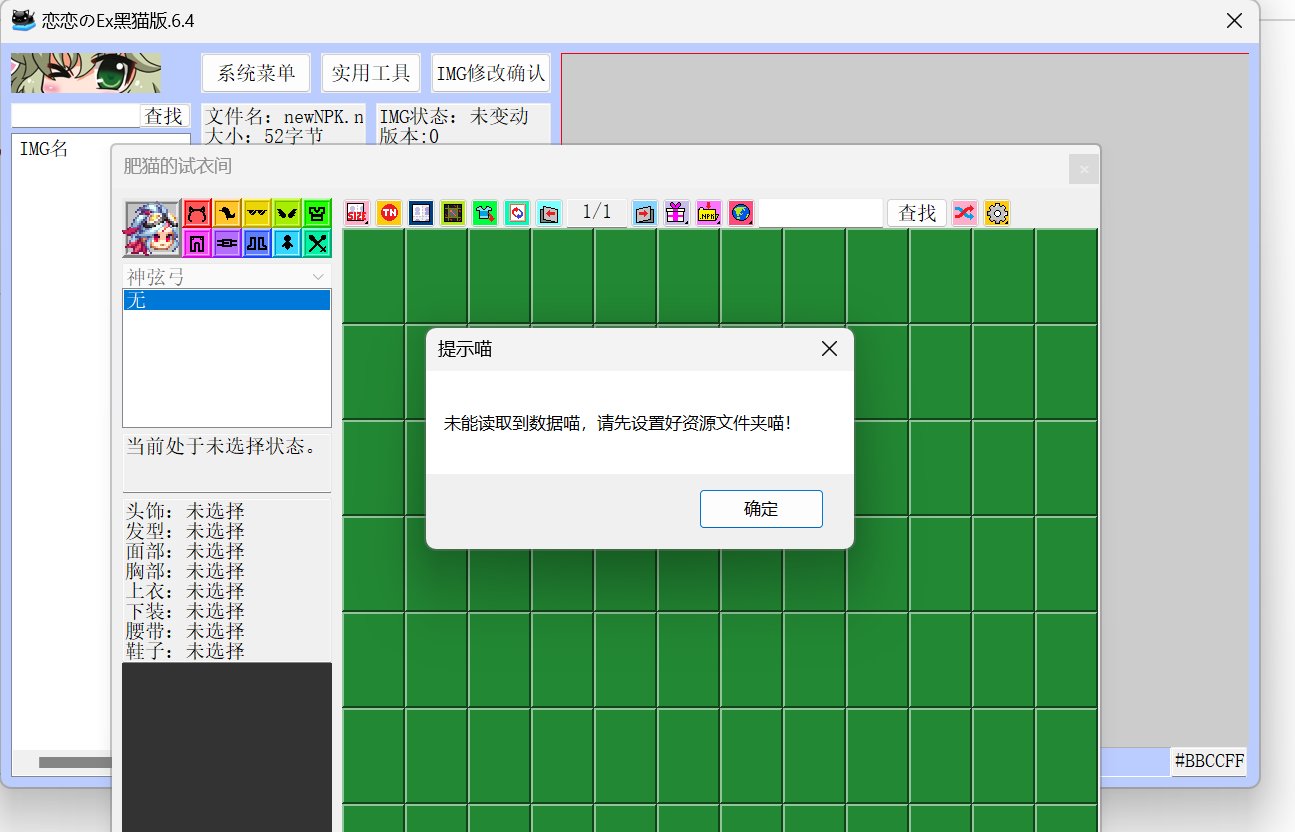
Task: Click the globe earth icon in toolbar
Action: click(x=741, y=213)
